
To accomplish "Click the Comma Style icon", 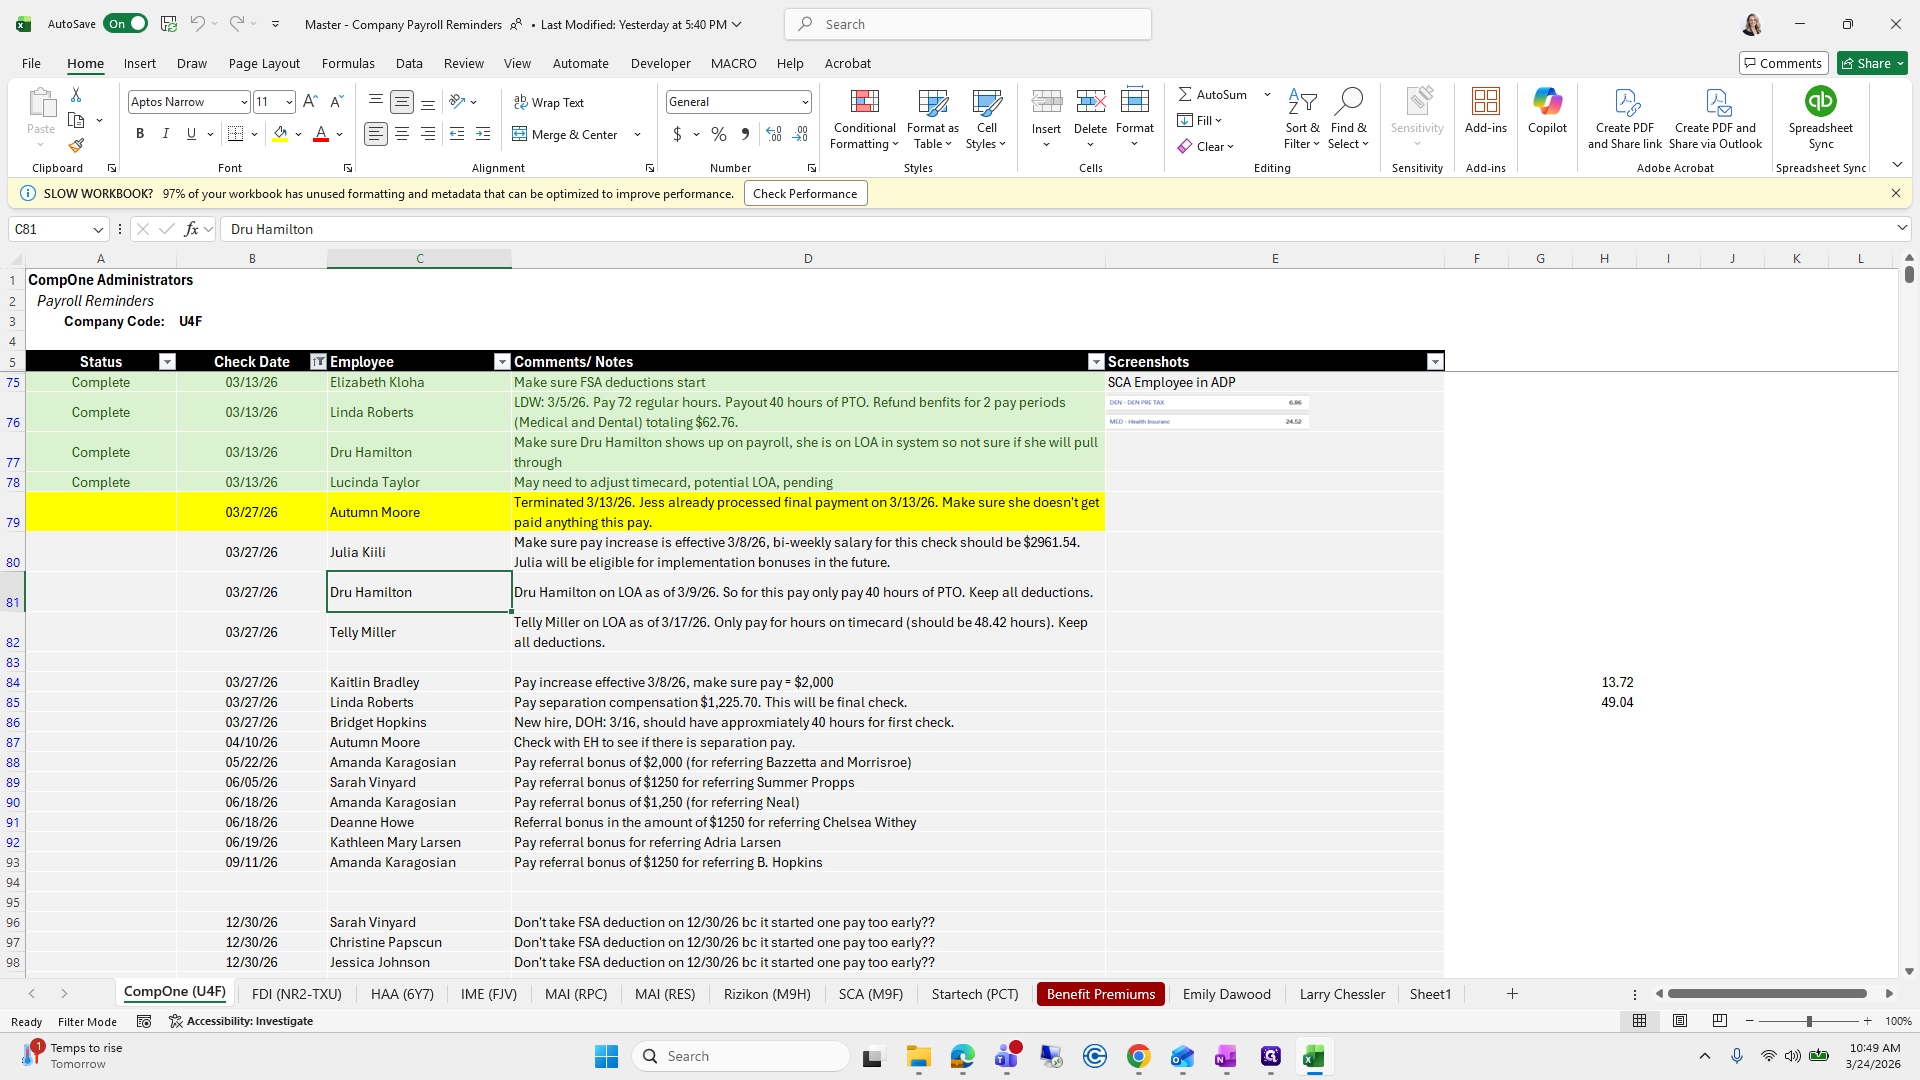I will [x=745, y=134].
